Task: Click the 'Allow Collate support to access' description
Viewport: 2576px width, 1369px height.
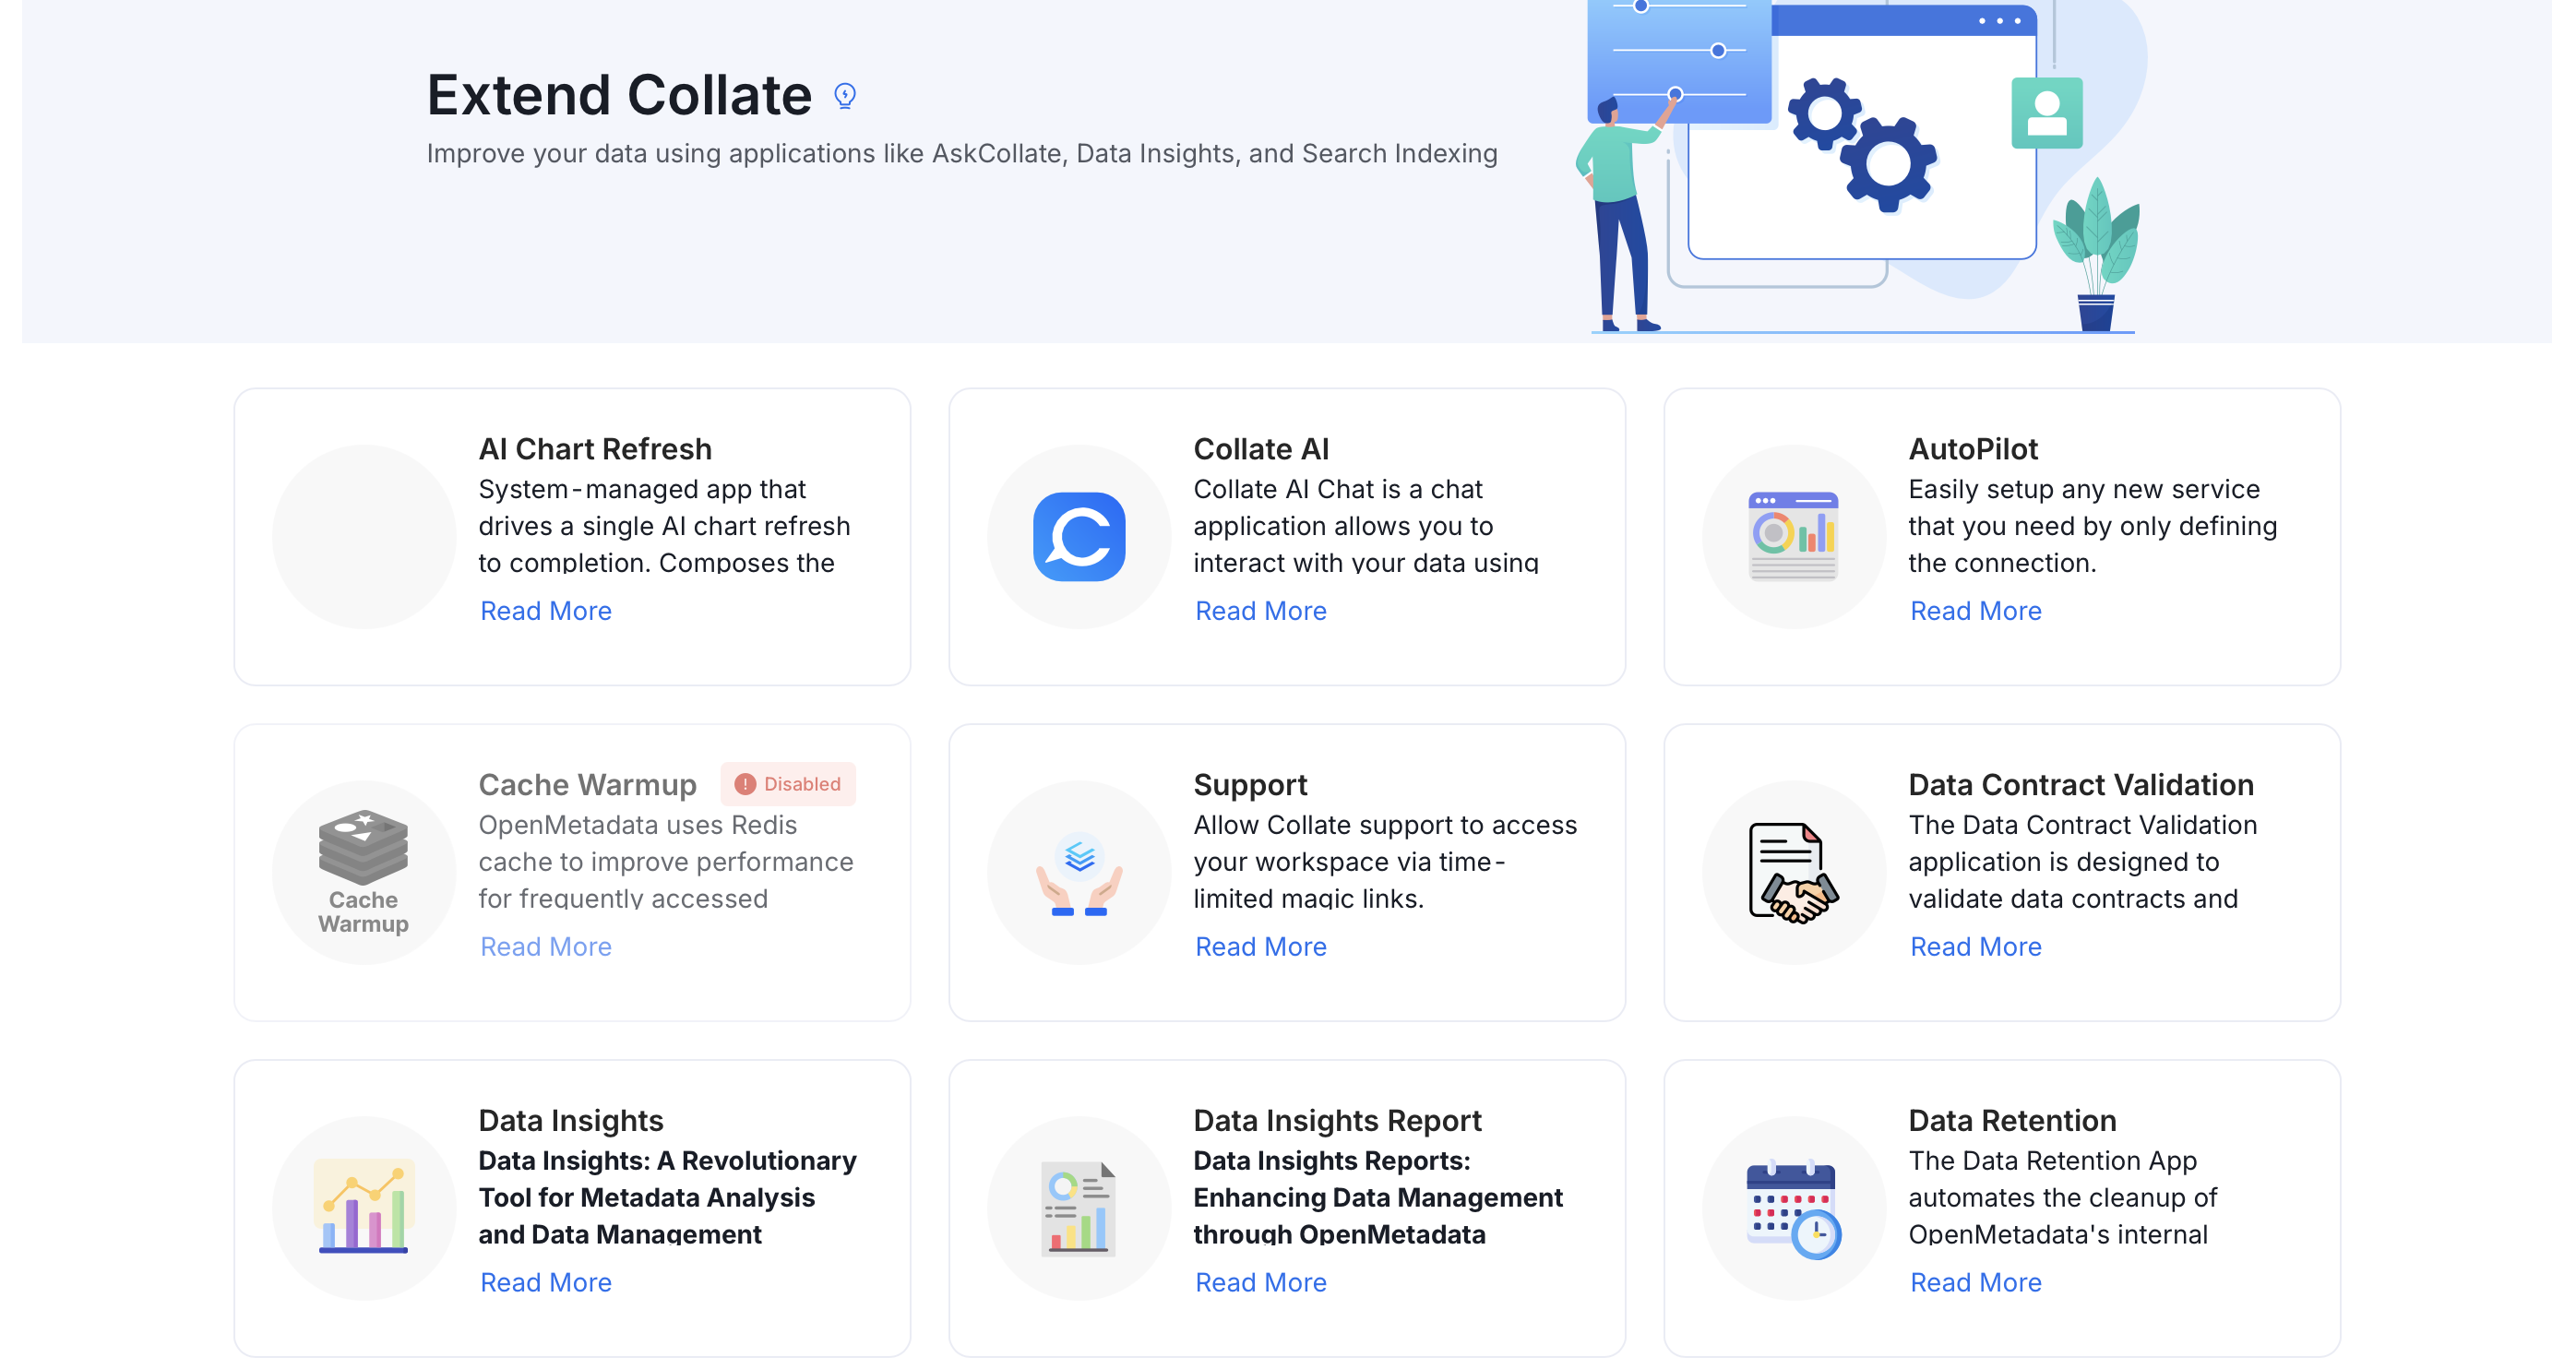Action: click(1385, 862)
